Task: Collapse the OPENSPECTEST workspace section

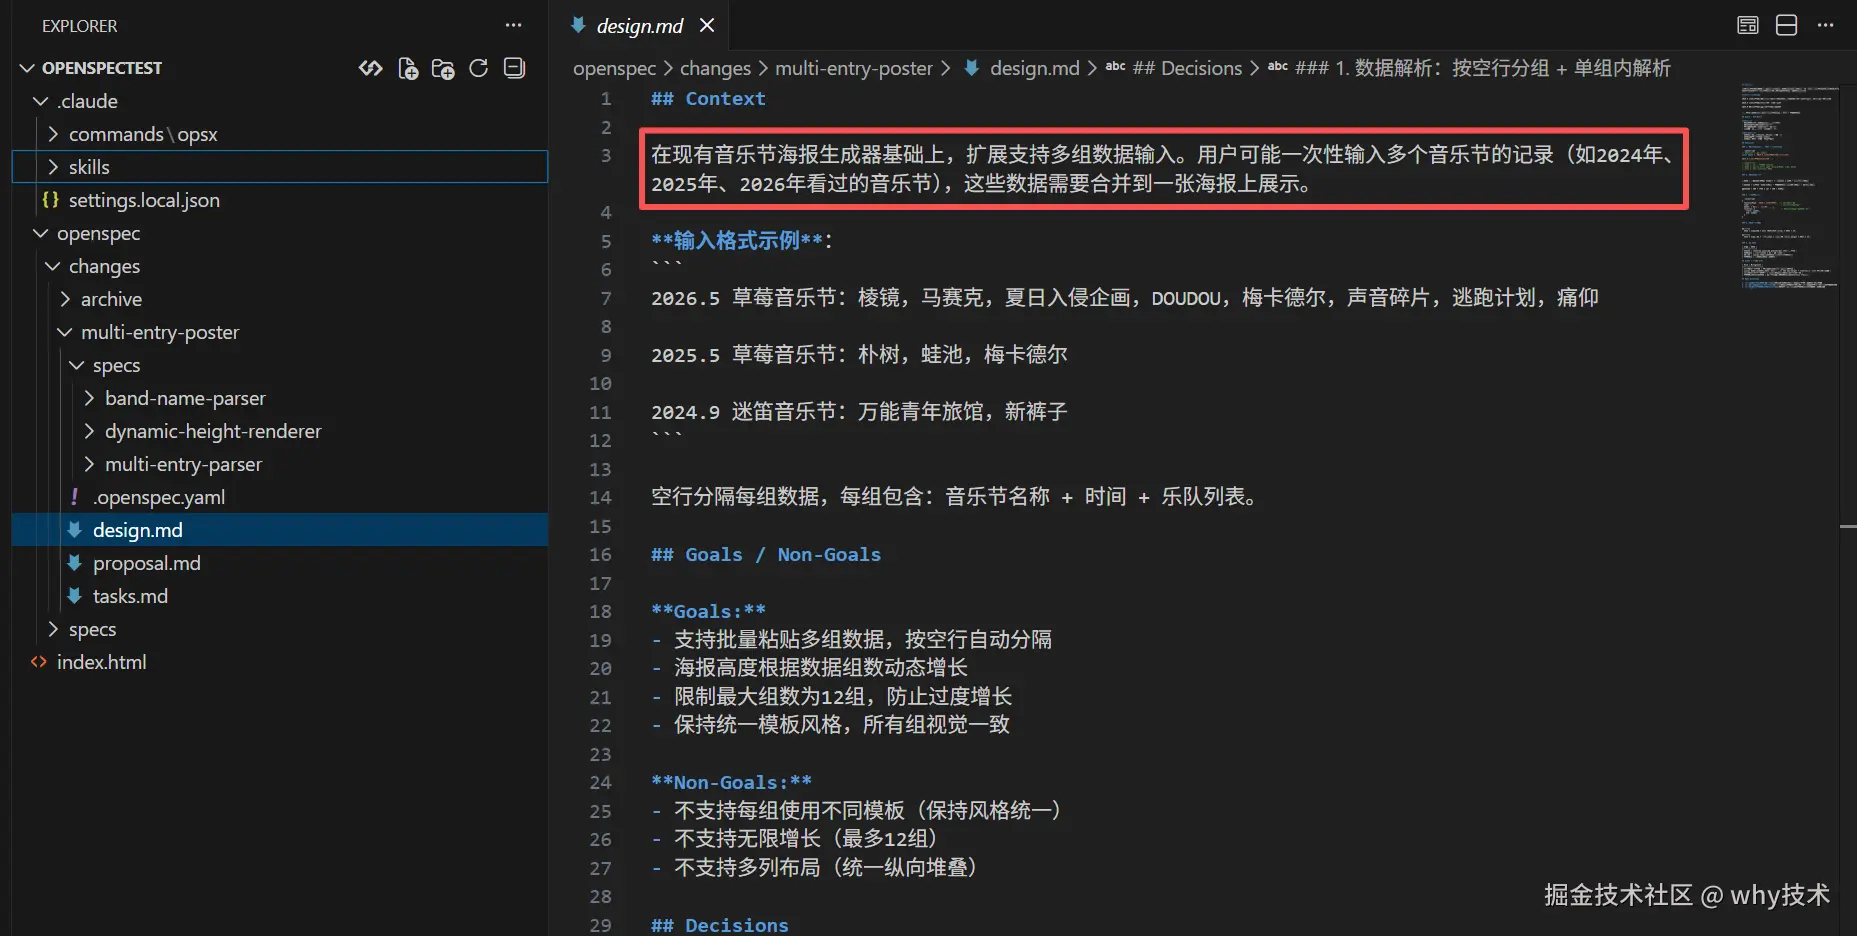Action: tap(28, 68)
